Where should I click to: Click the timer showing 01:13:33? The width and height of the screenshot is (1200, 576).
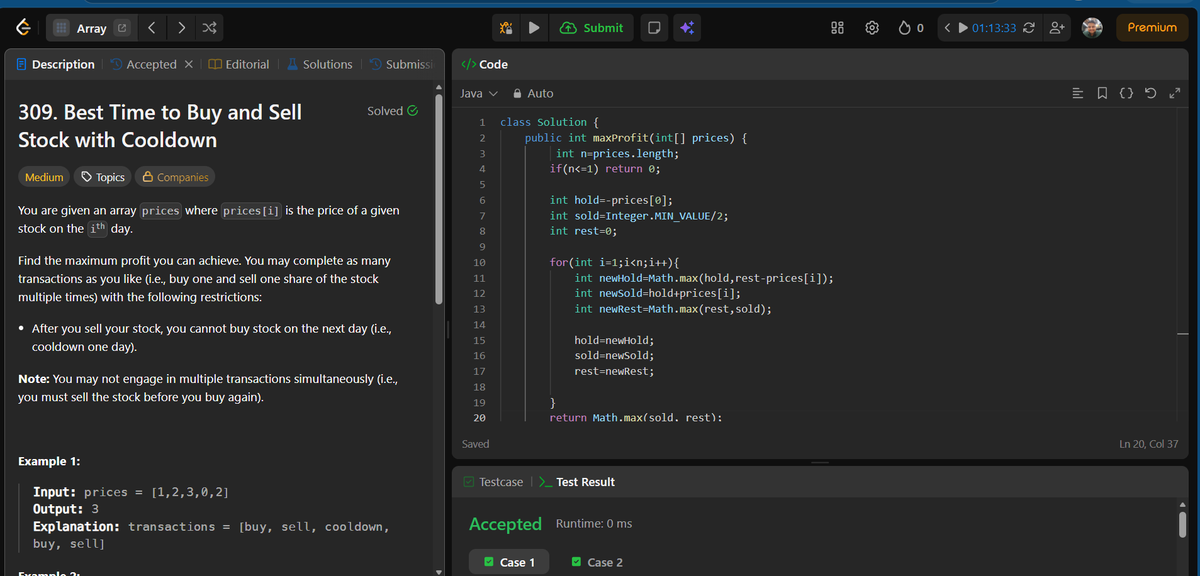[x=995, y=28]
